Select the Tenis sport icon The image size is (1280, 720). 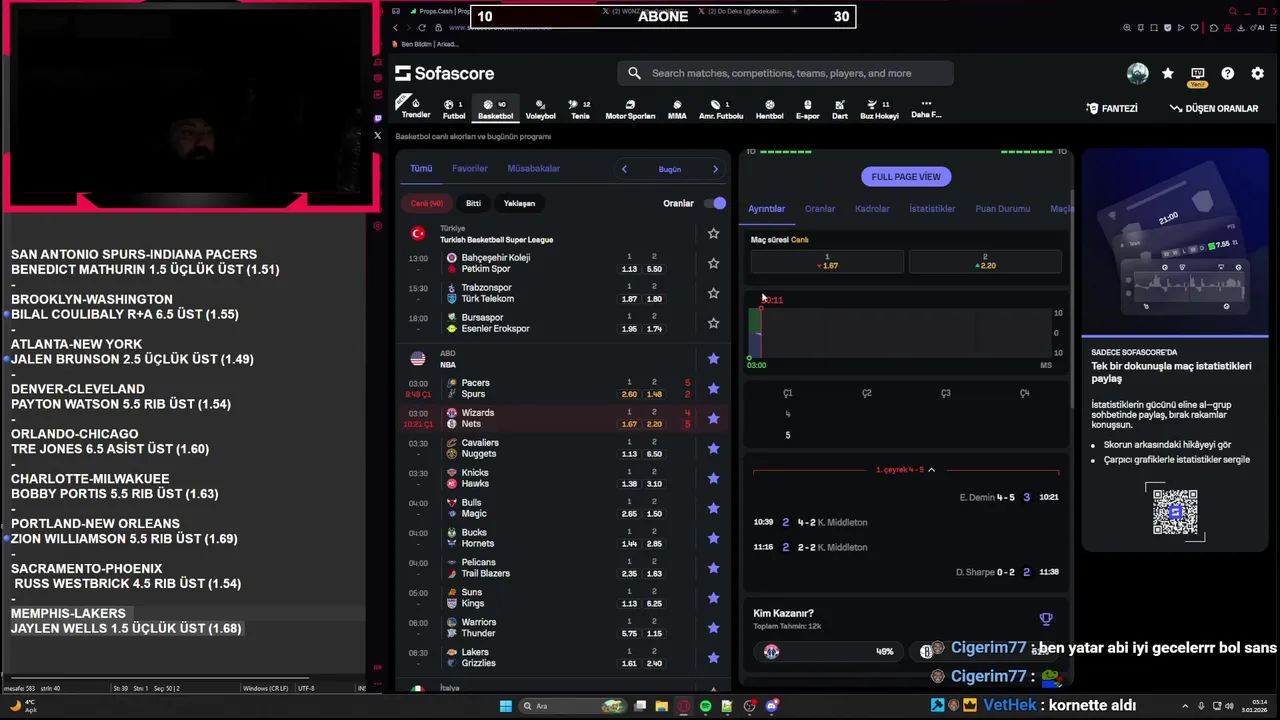pyautogui.click(x=580, y=109)
